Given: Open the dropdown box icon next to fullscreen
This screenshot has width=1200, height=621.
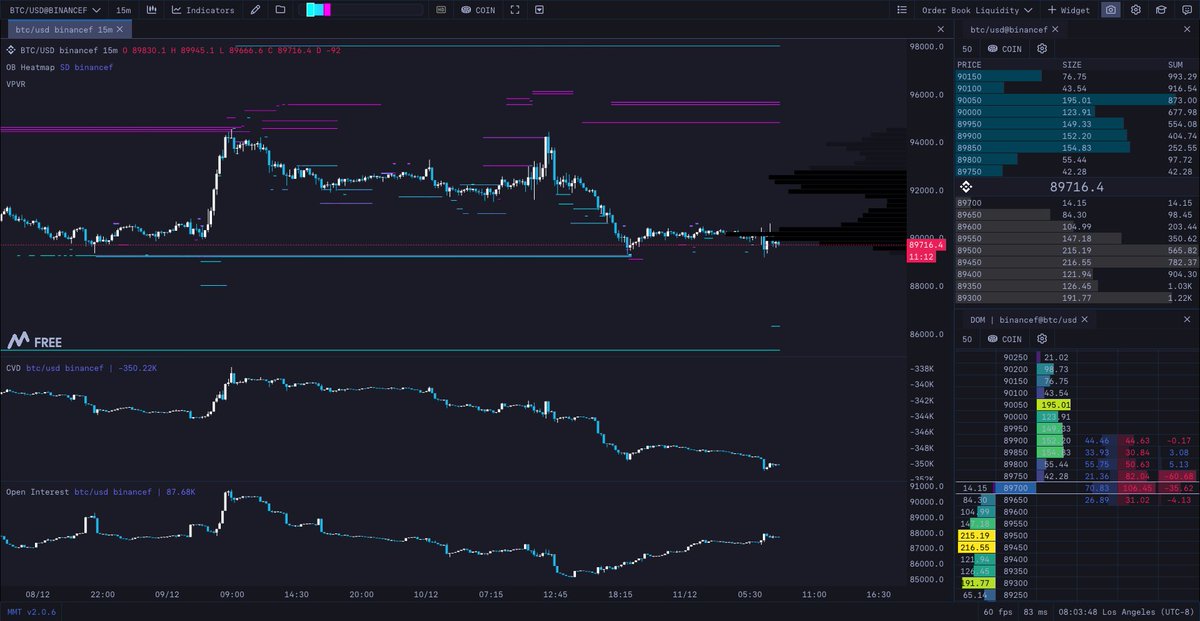Looking at the screenshot, I should 540,10.
